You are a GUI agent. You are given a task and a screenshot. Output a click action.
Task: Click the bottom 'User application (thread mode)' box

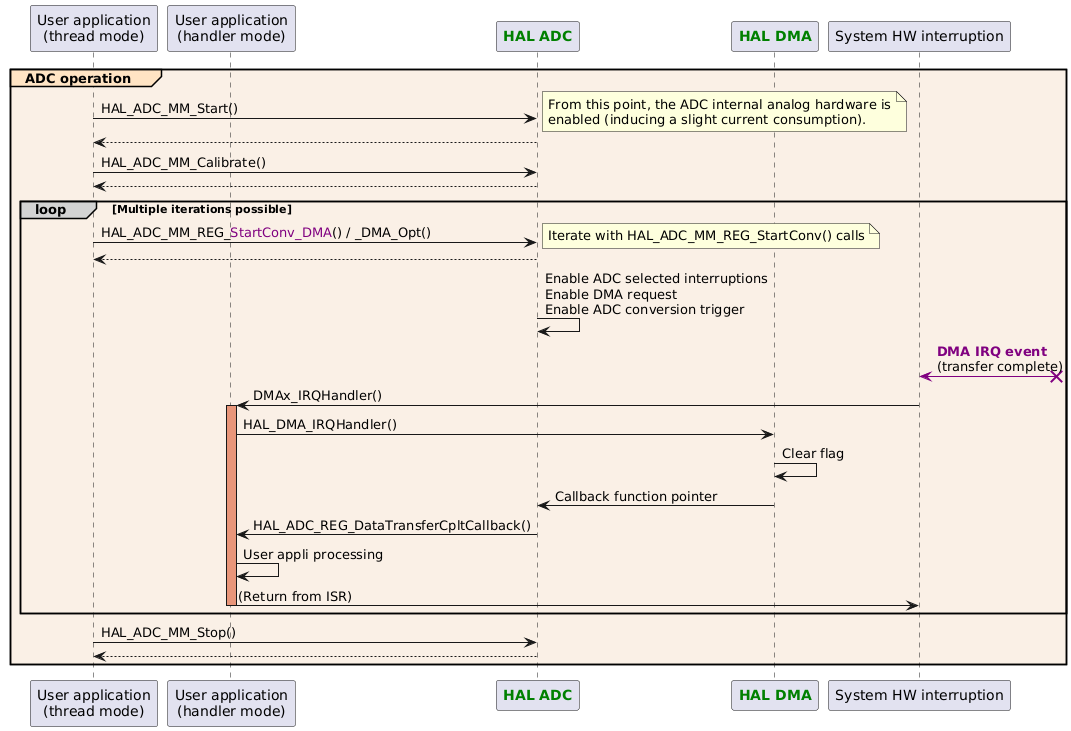tap(94, 703)
